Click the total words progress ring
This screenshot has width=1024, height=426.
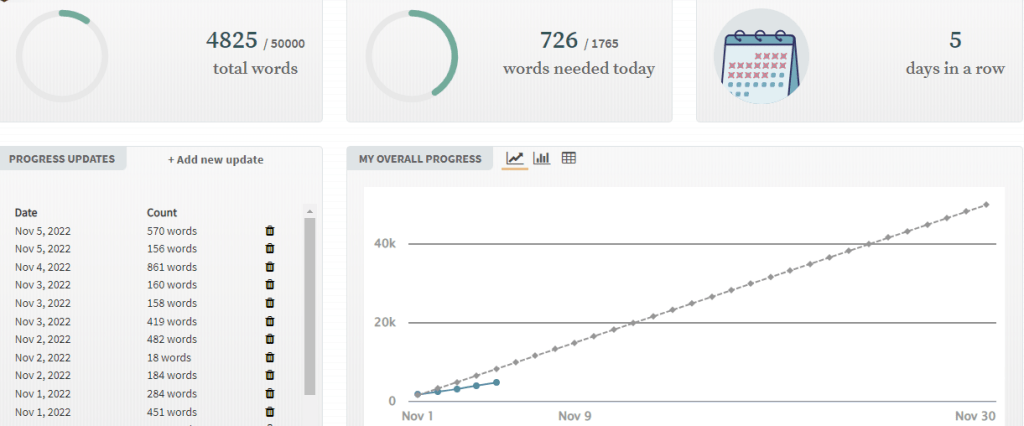pos(62,55)
